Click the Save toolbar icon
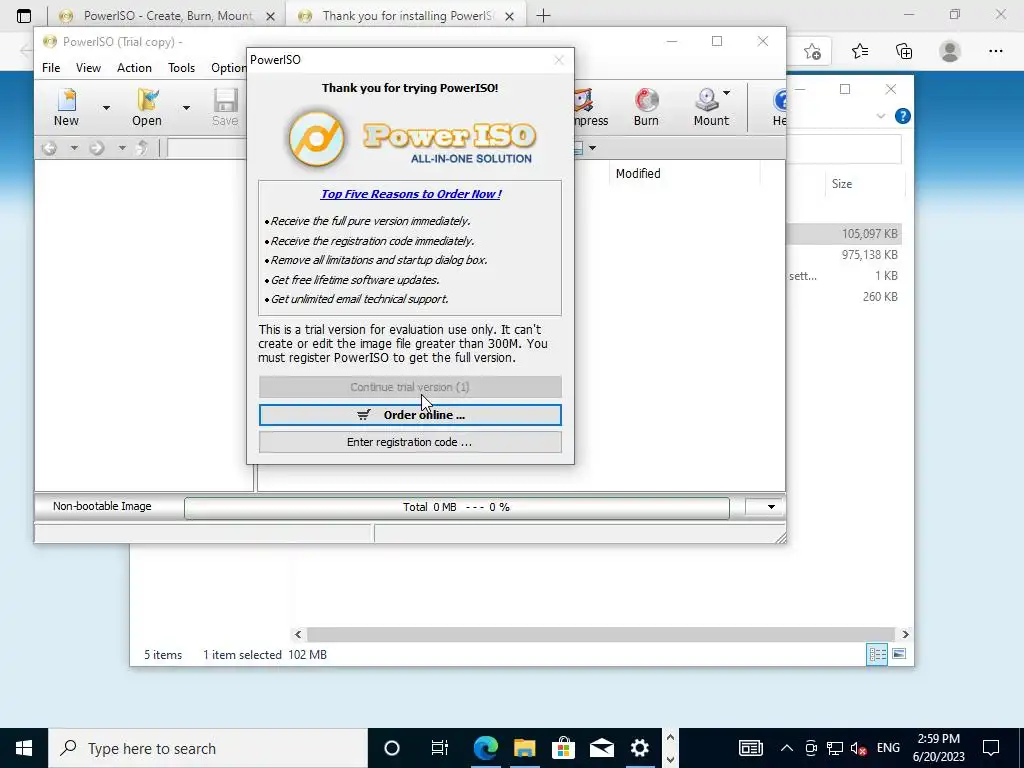Image resolution: width=1024 pixels, height=768 pixels. pyautogui.click(x=225, y=107)
